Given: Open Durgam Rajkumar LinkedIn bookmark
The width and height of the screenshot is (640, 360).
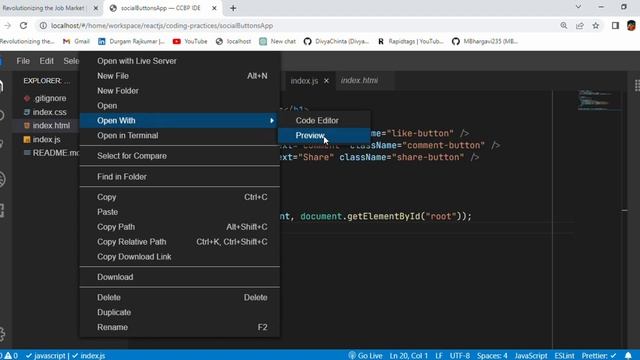Looking at the screenshot, I should 131,41.
